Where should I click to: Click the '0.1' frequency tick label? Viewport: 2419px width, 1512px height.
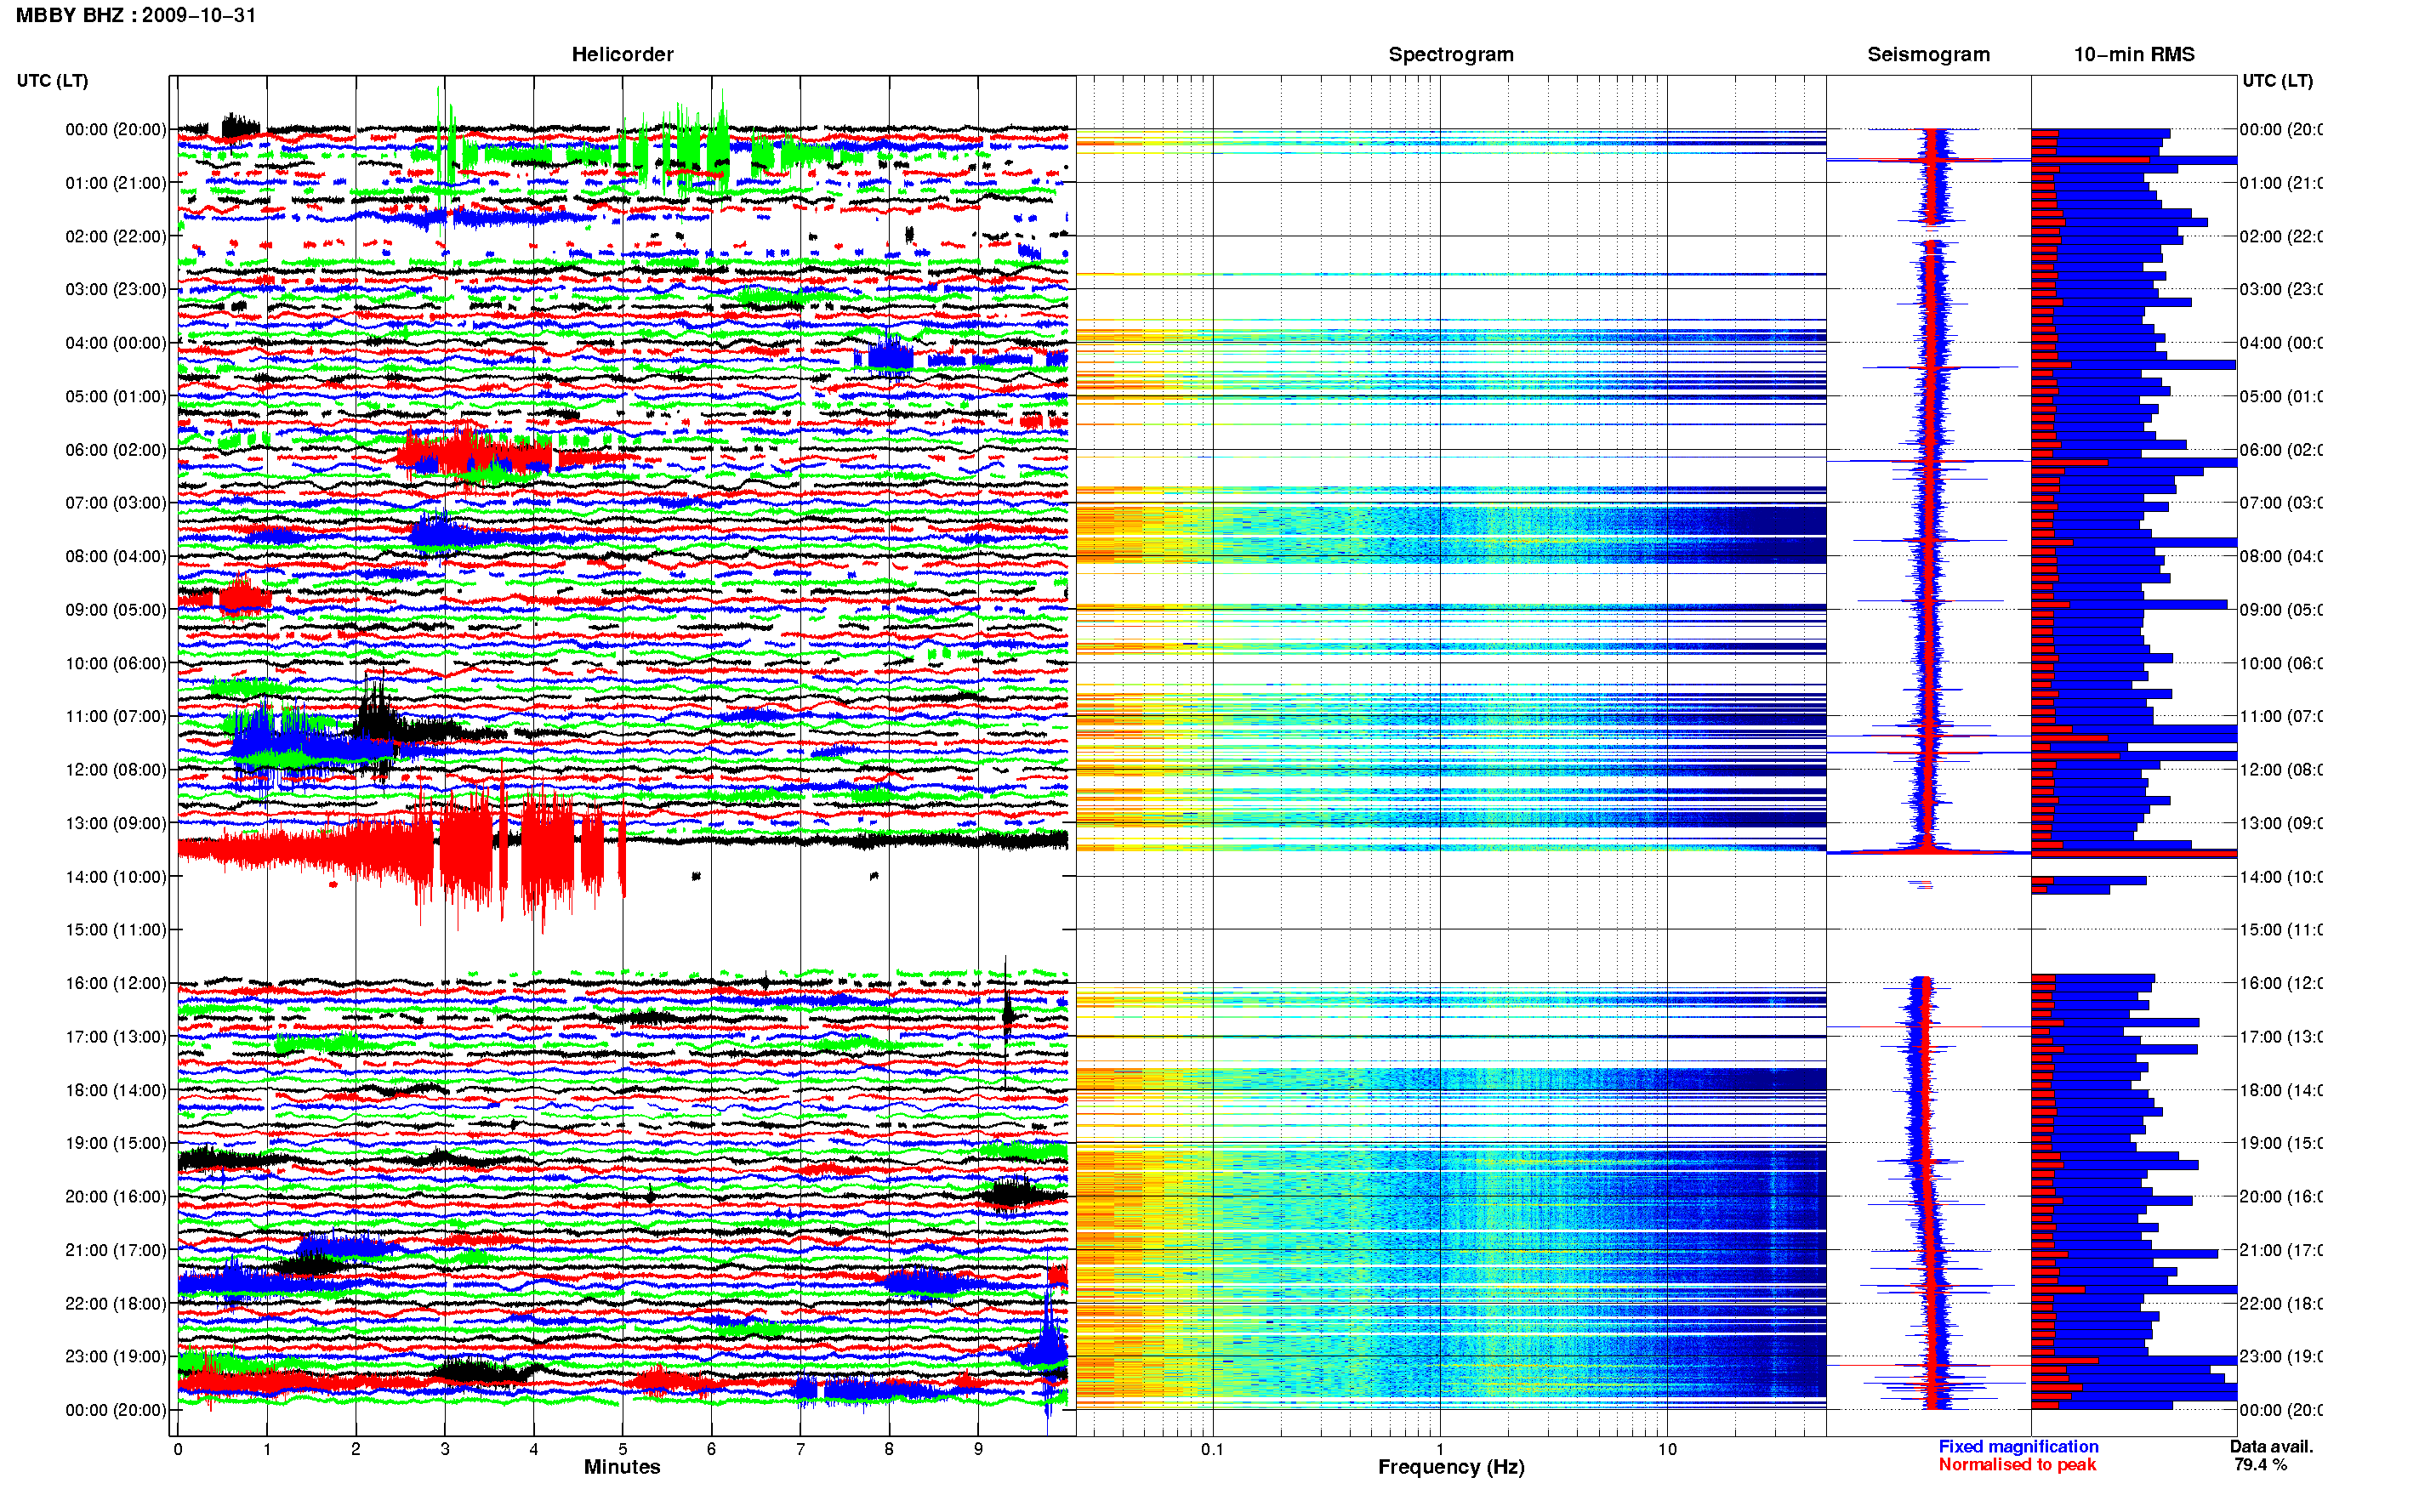[x=1212, y=1448]
